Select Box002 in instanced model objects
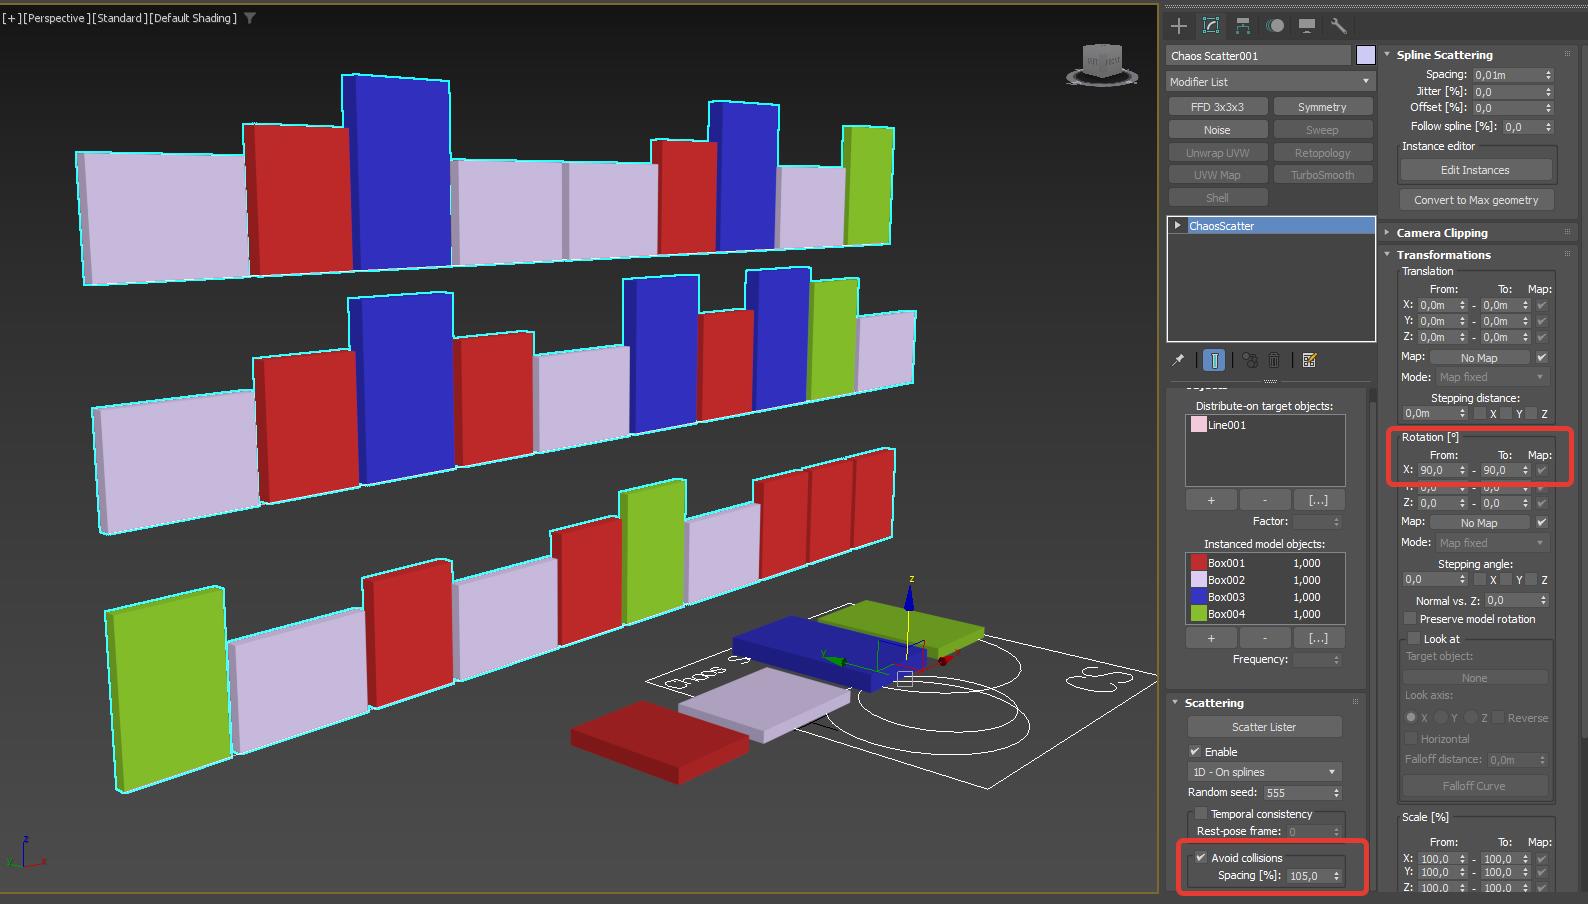The height and width of the screenshot is (904, 1588). (x=1265, y=580)
